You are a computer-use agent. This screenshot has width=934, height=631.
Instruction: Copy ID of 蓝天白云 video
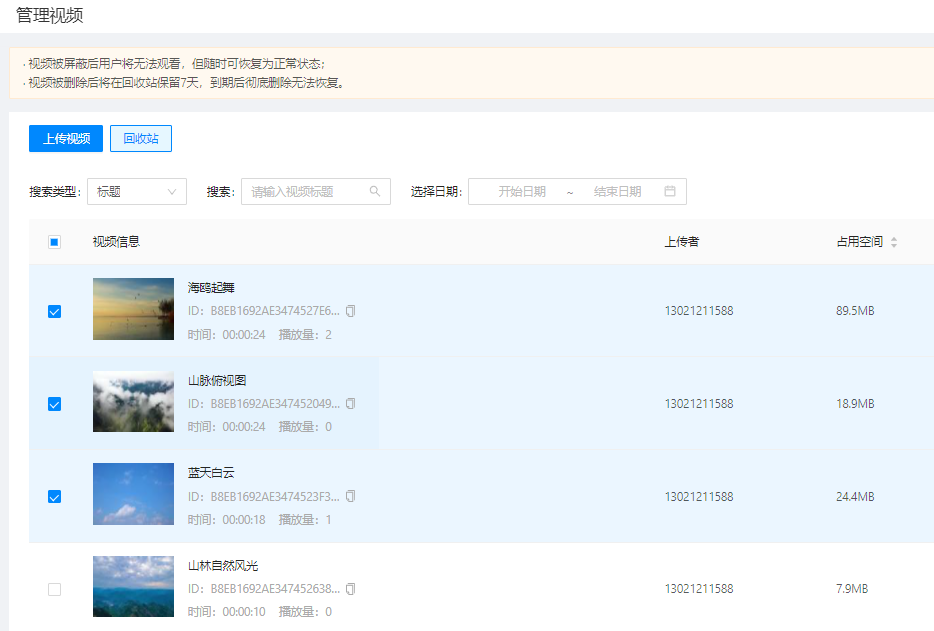[350, 497]
